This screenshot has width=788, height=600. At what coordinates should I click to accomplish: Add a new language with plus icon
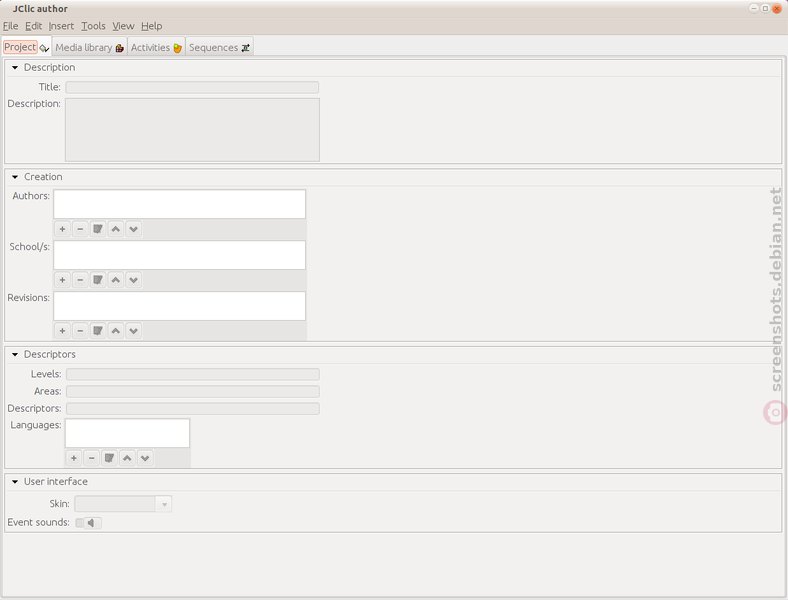point(74,458)
